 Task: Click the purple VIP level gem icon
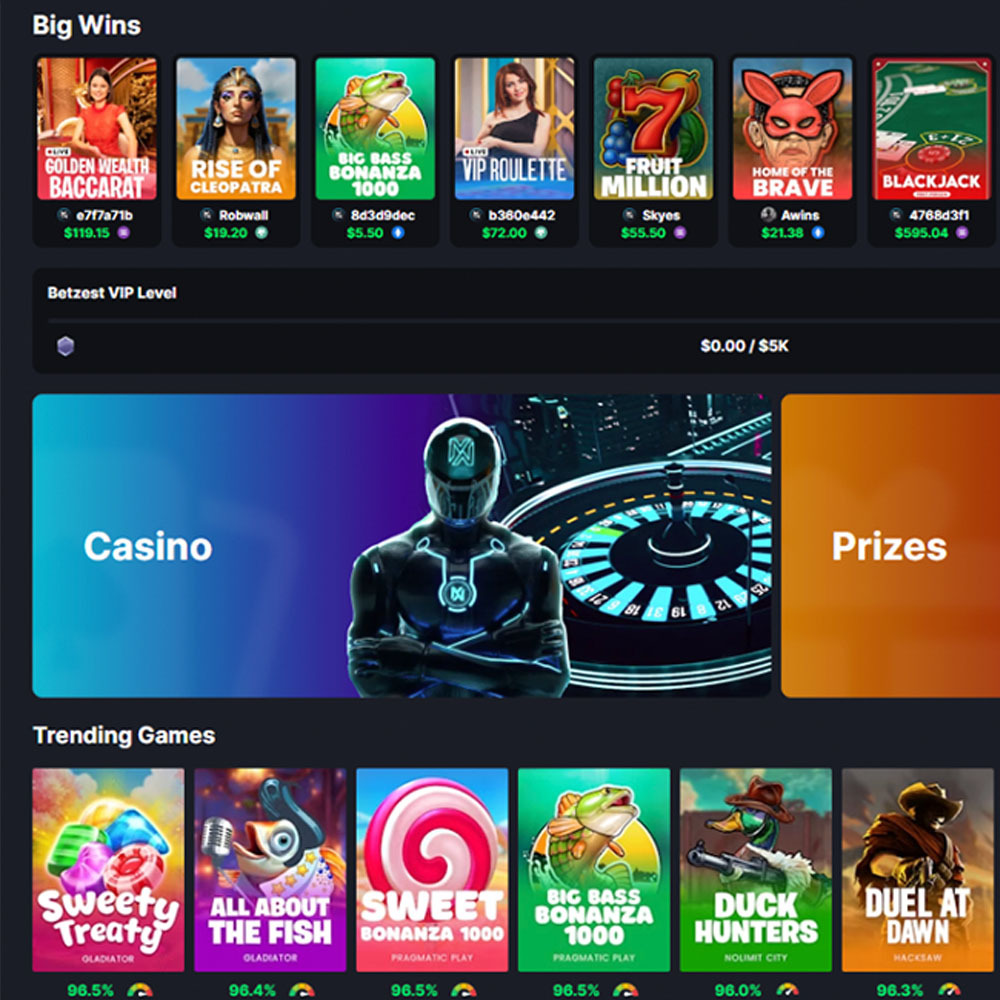(x=66, y=346)
